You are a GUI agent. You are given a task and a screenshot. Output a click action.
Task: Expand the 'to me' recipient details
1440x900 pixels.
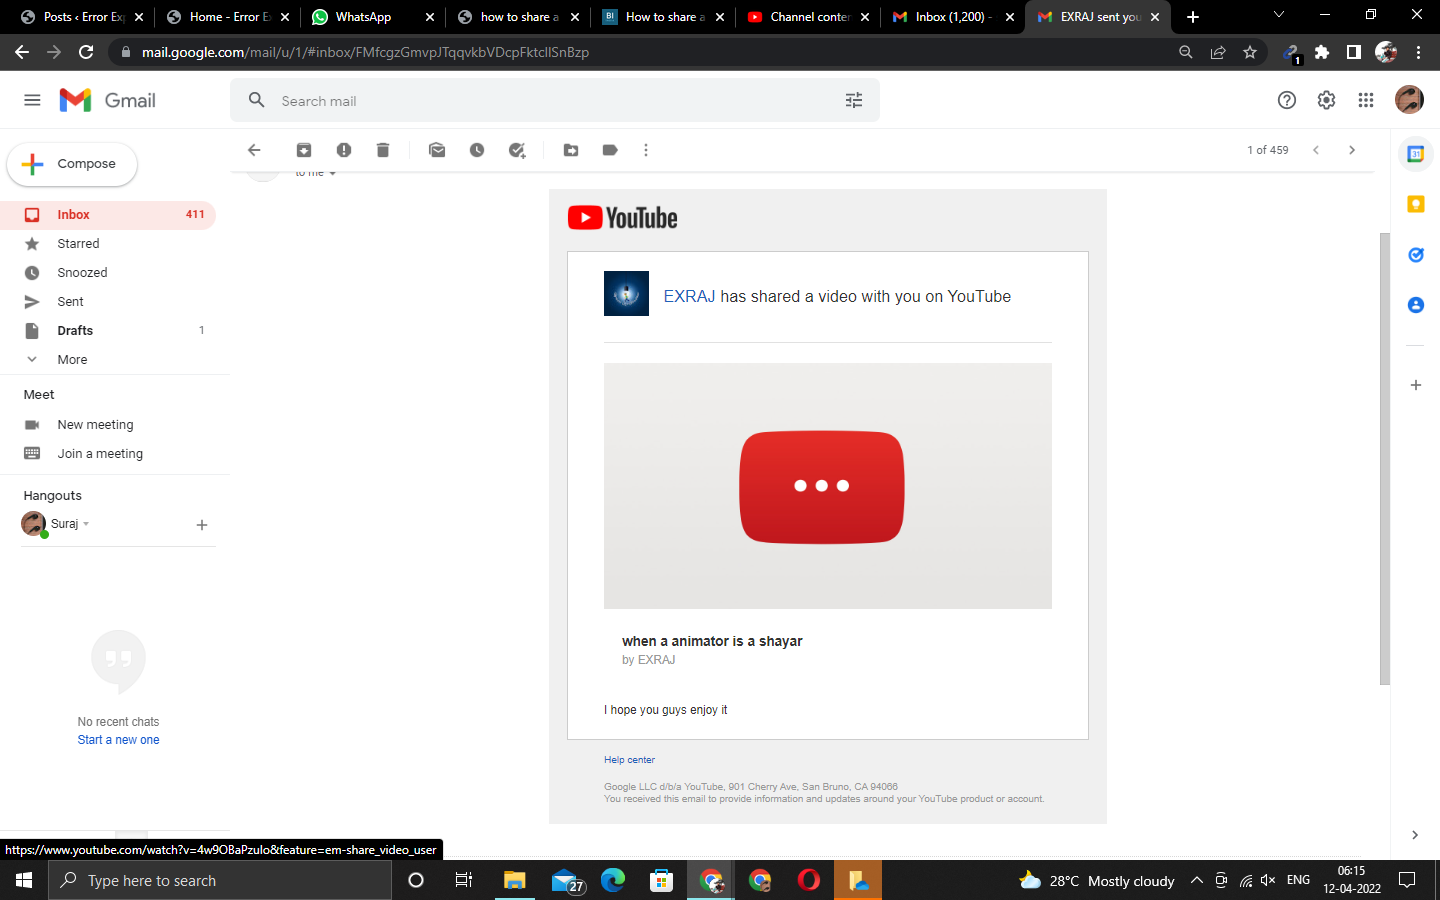pyautogui.click(x=332, y=171)
